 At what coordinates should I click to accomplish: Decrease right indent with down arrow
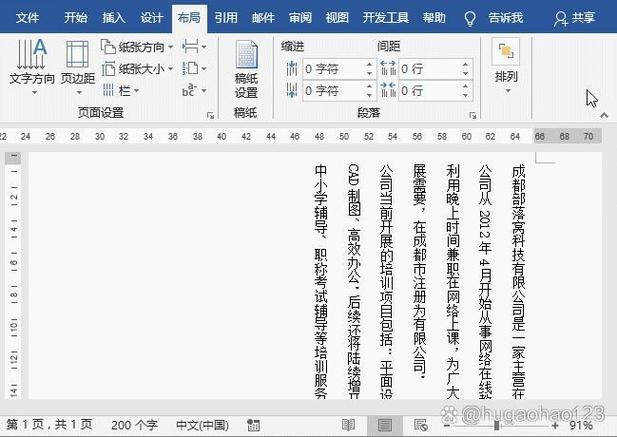(x=369, y=96)
